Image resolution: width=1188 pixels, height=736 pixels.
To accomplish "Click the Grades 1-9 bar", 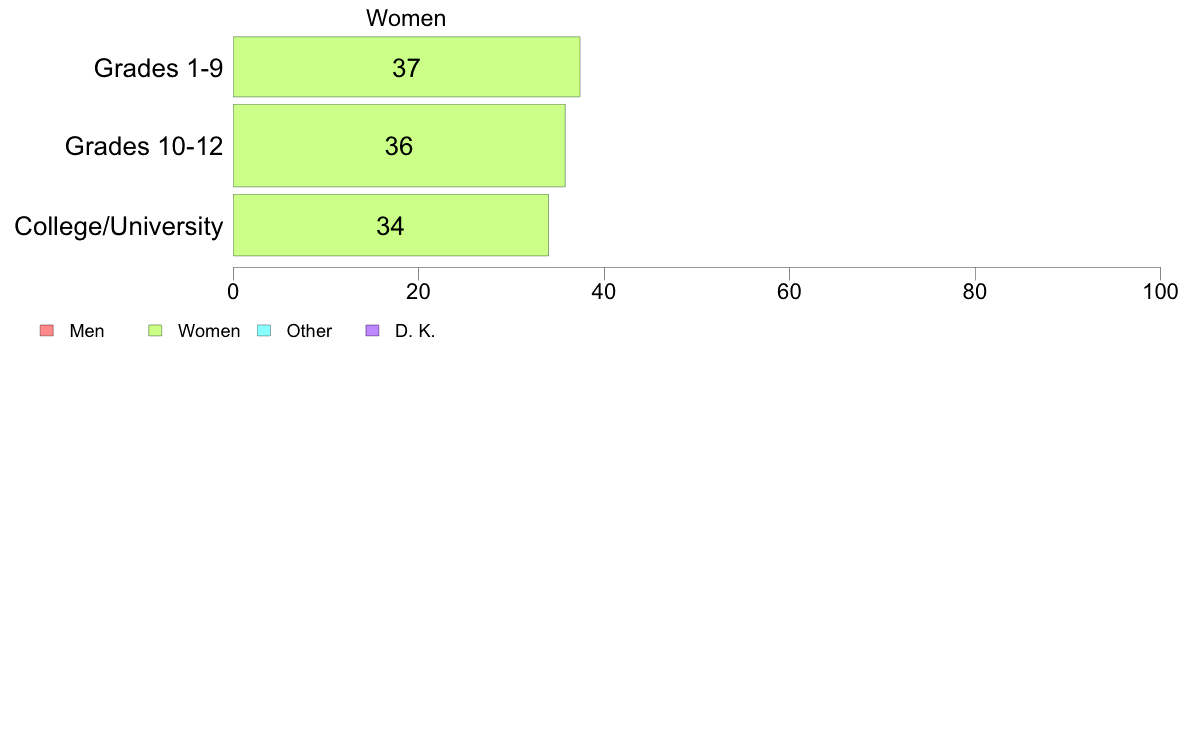I will point(406,67).
